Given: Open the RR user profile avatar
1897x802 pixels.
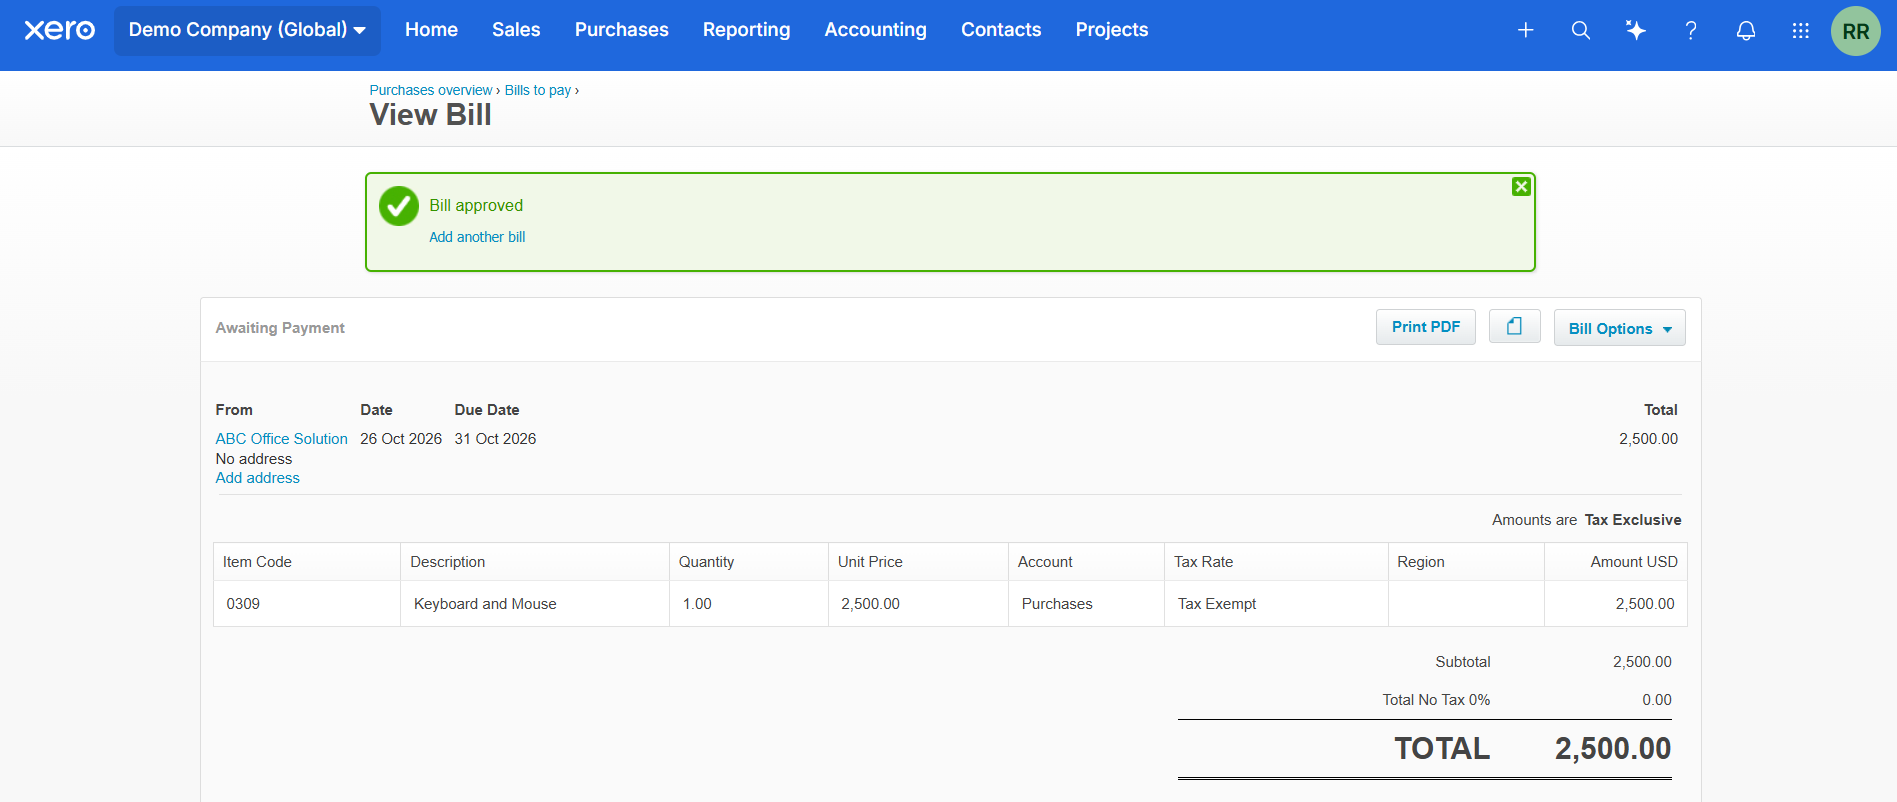Looking at the screenshot, I should (x=1856, y=31).
